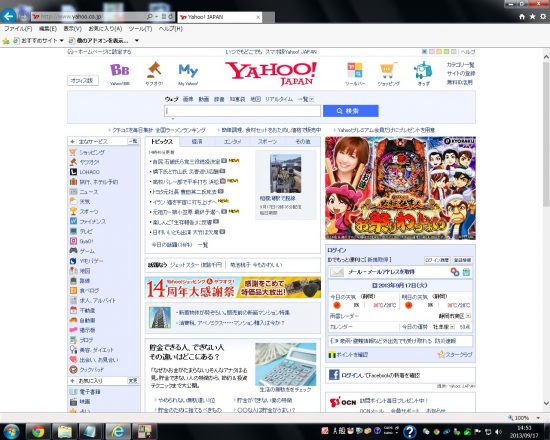Open the View (表示) menu
Screen dimensions: 550x440
coord(72,29)
